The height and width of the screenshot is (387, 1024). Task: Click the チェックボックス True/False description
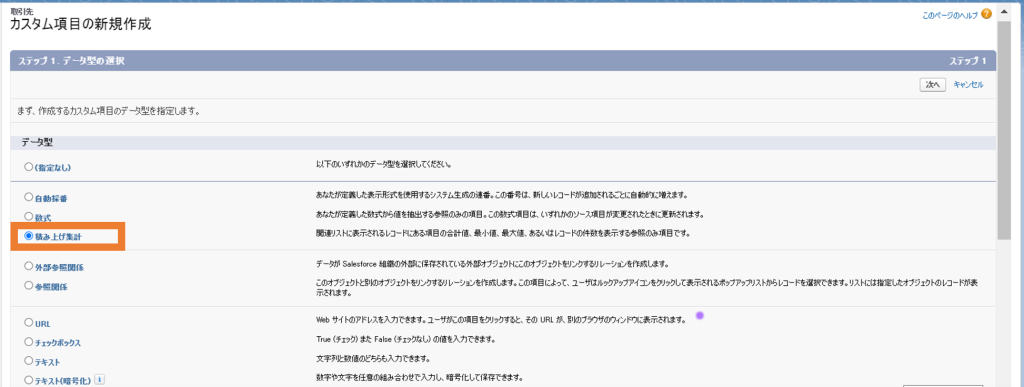point(405,339)
